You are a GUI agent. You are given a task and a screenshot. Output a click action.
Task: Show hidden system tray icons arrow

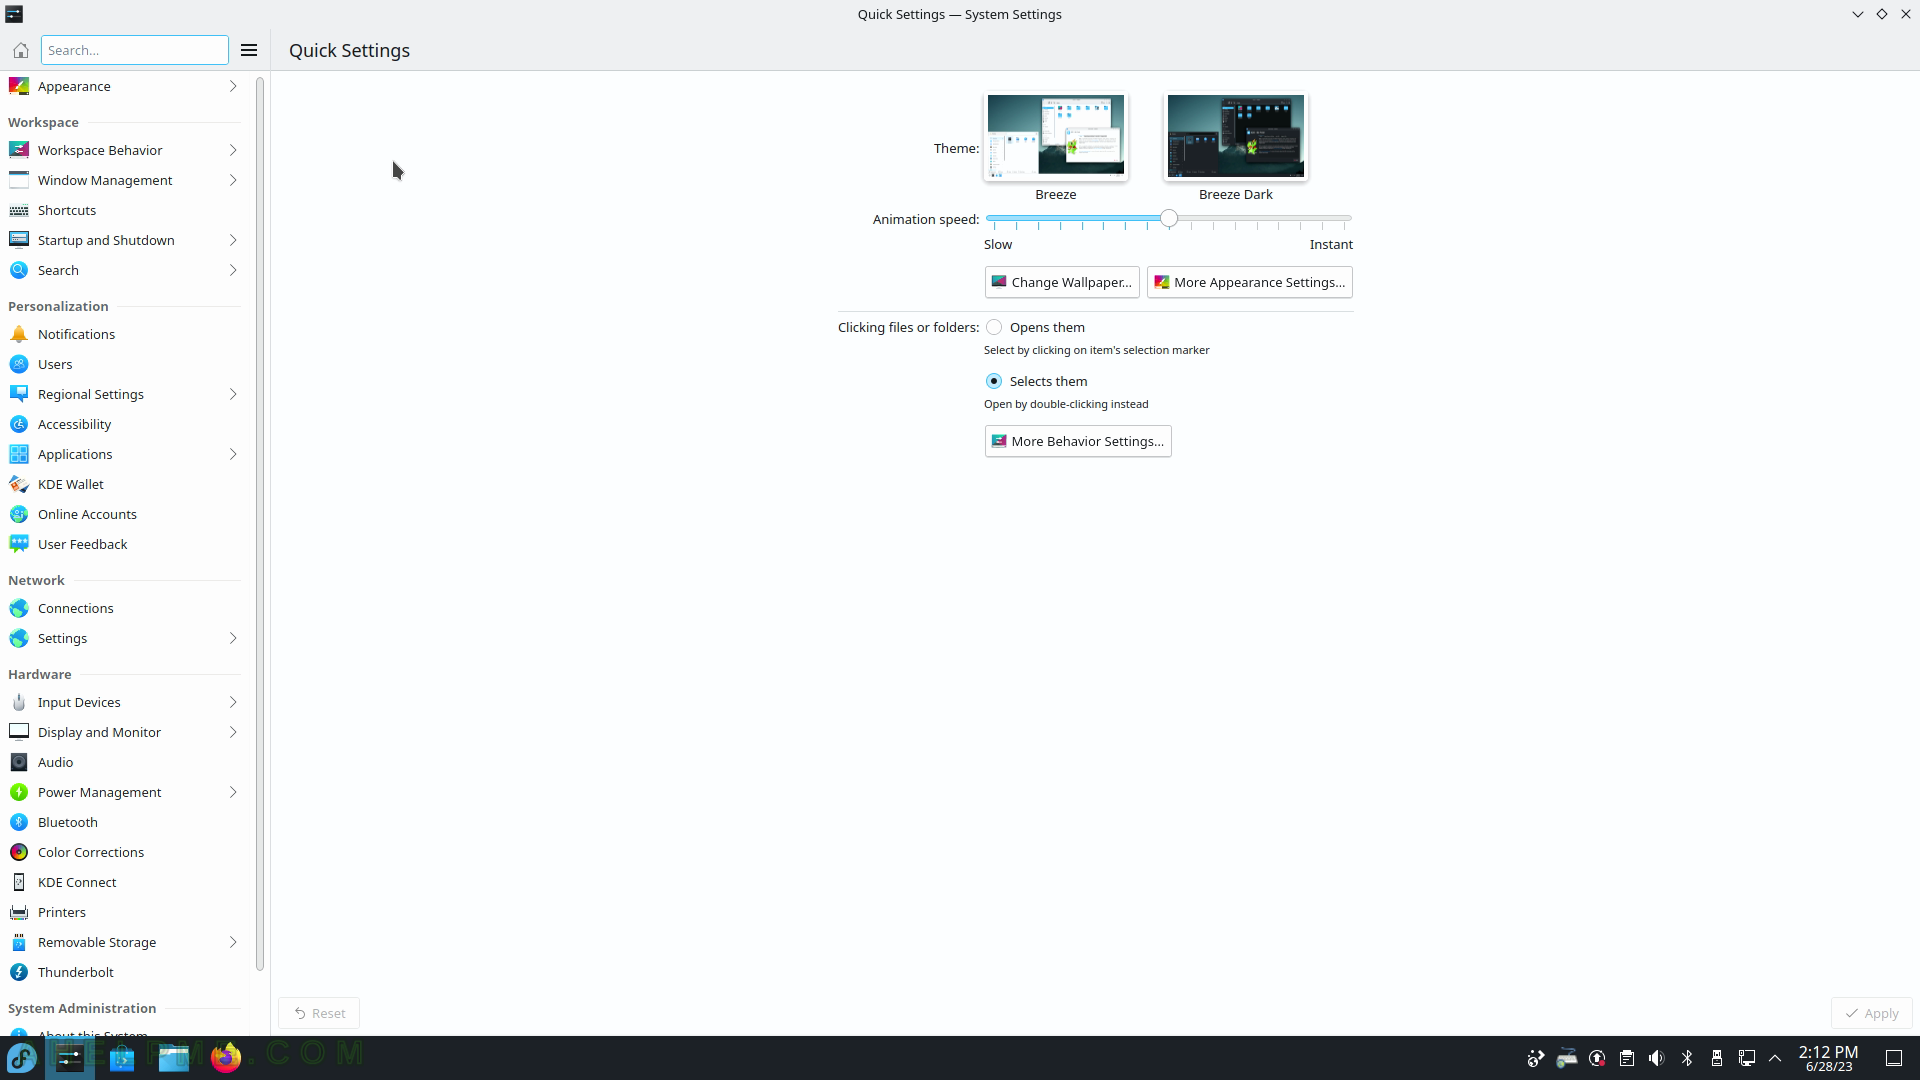tap(1776, 1058)
